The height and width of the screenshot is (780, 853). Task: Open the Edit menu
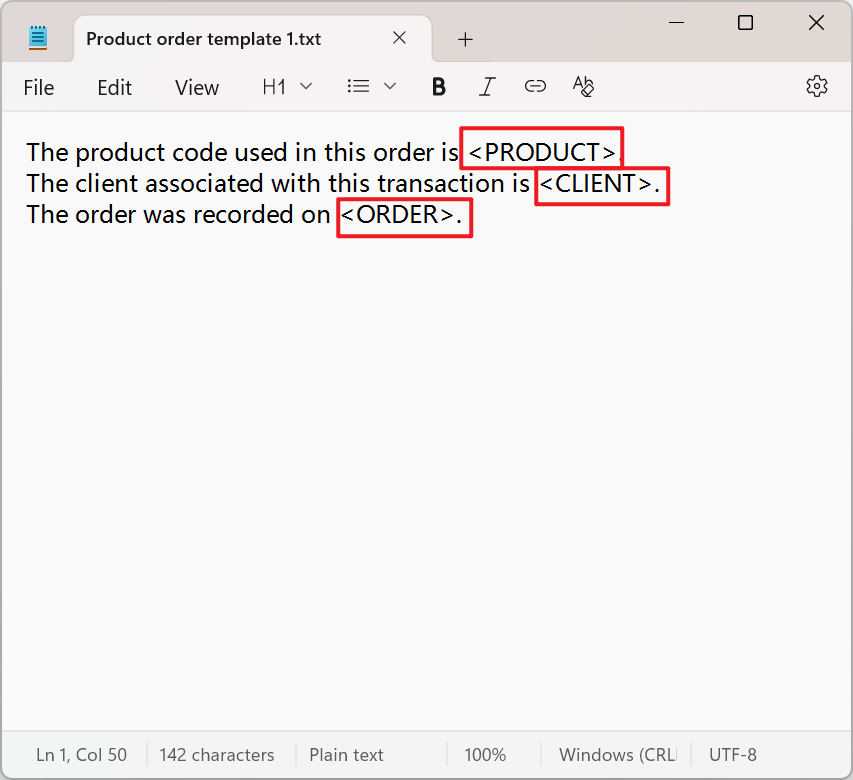114,88
